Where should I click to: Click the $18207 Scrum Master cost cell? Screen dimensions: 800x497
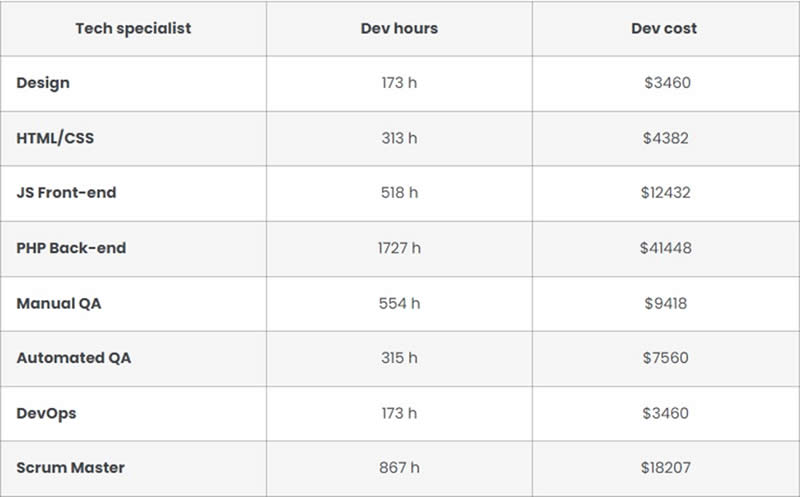point(665,468)
